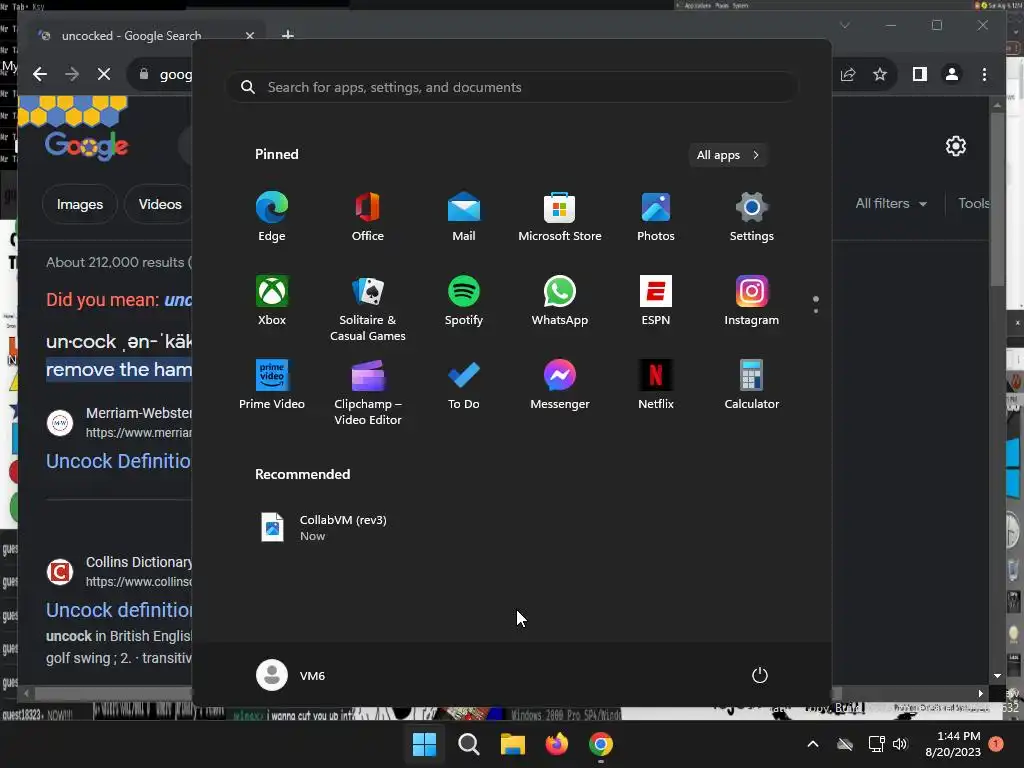Switch to Google Videos results
This screenshot has height=768, width=1024.
click(160, 204)
